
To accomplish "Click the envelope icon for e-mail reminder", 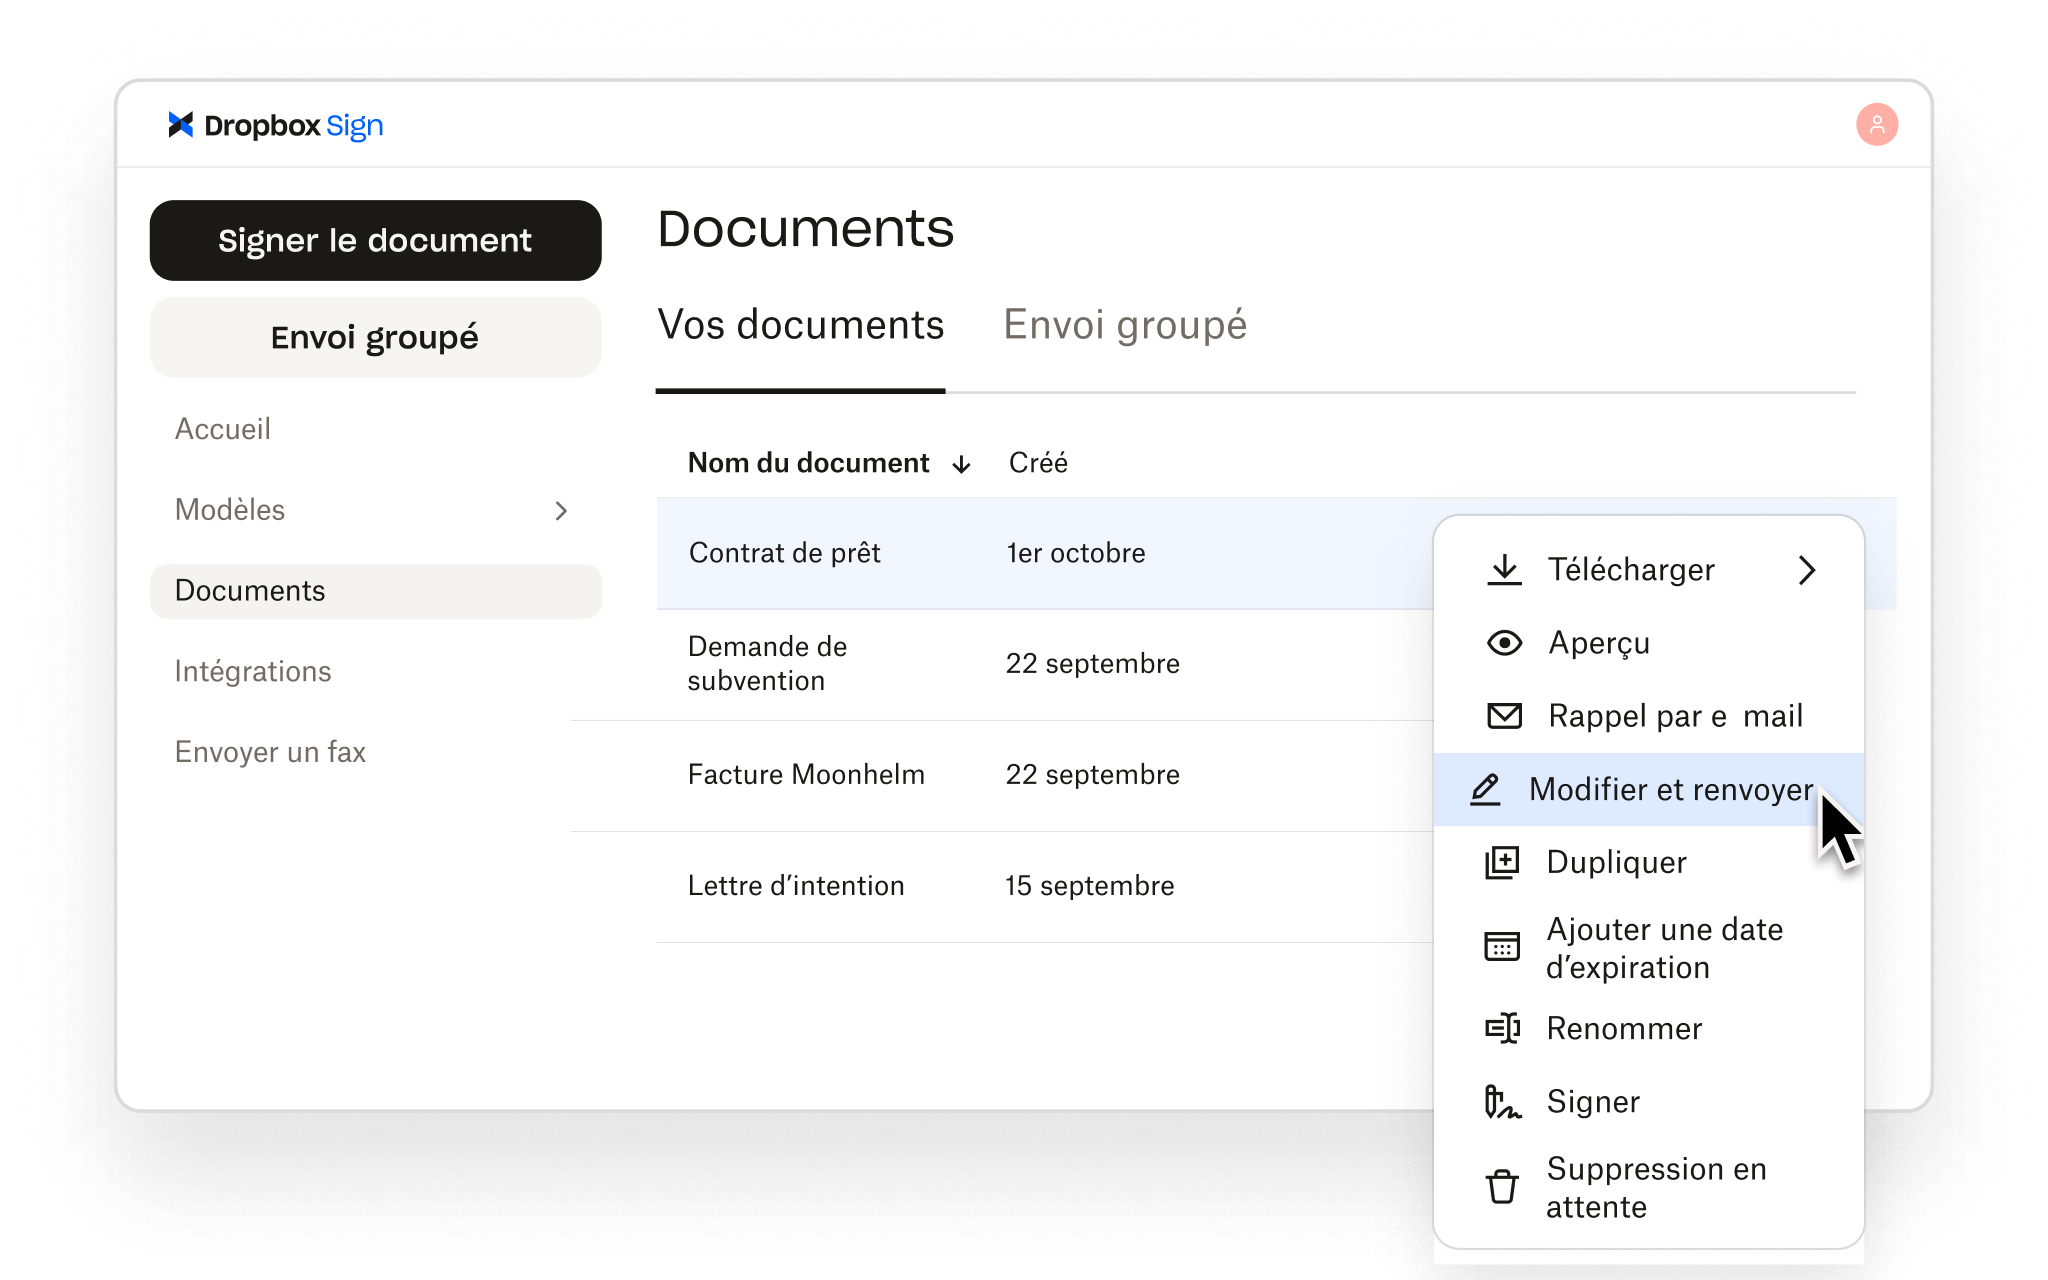I will [1504, 716].
